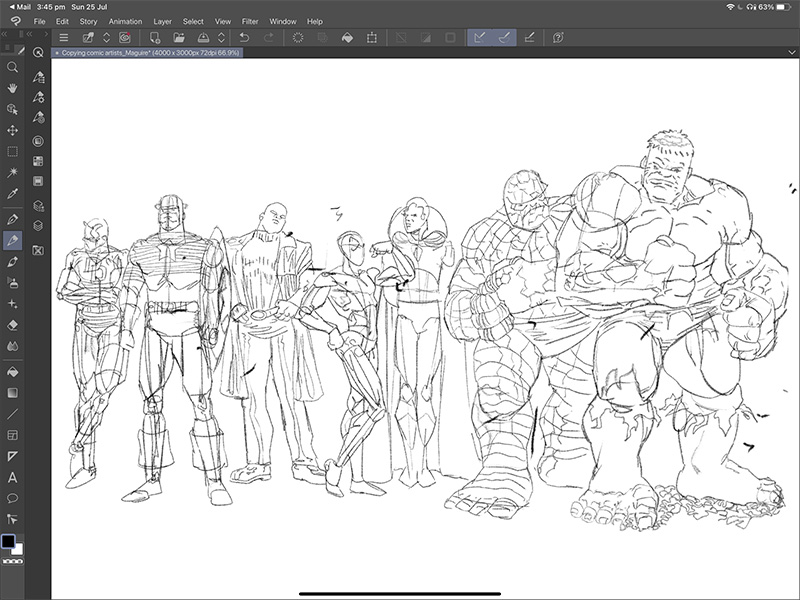Open the Brush Size palette icon
This screenshot has width=800, height=600.
[x=38, y=117]
